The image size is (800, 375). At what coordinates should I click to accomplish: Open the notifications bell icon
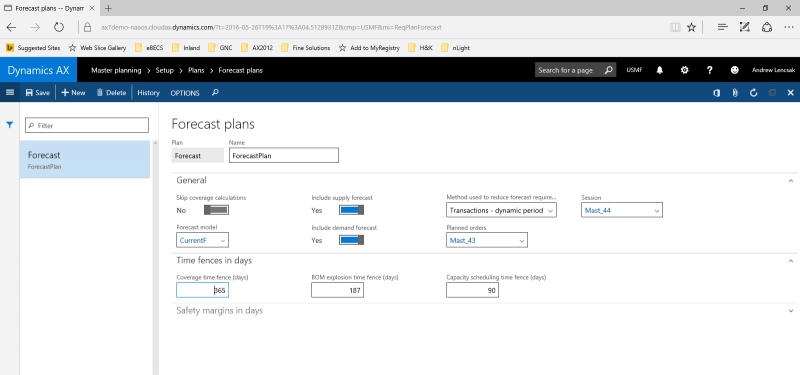tap(659, 70)
